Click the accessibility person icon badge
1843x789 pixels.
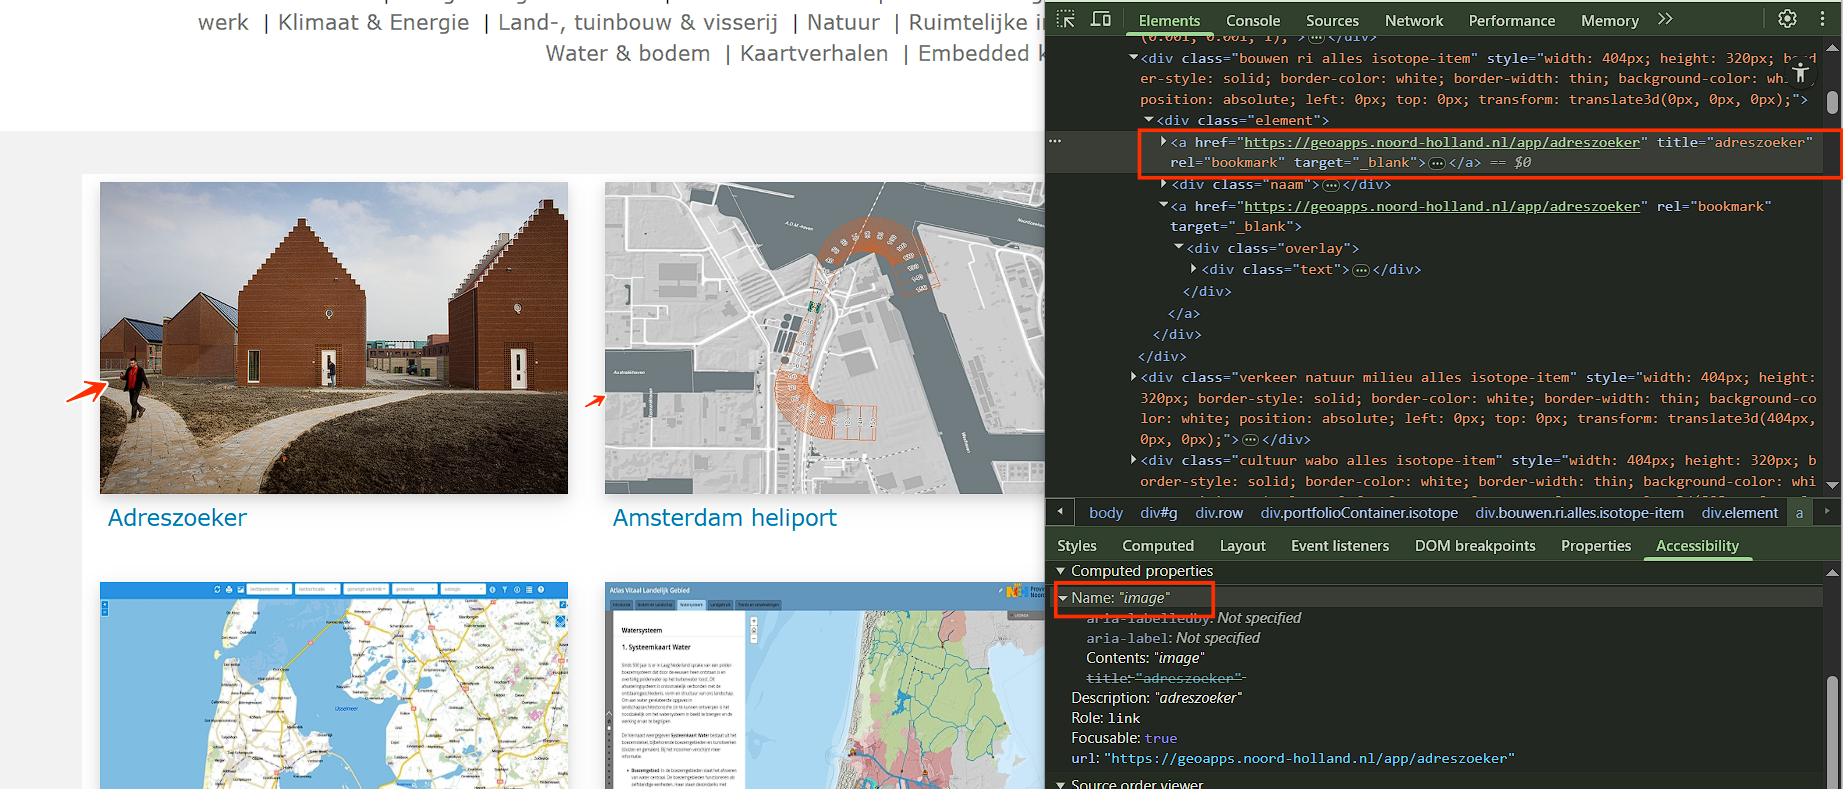pos(1800,72)
